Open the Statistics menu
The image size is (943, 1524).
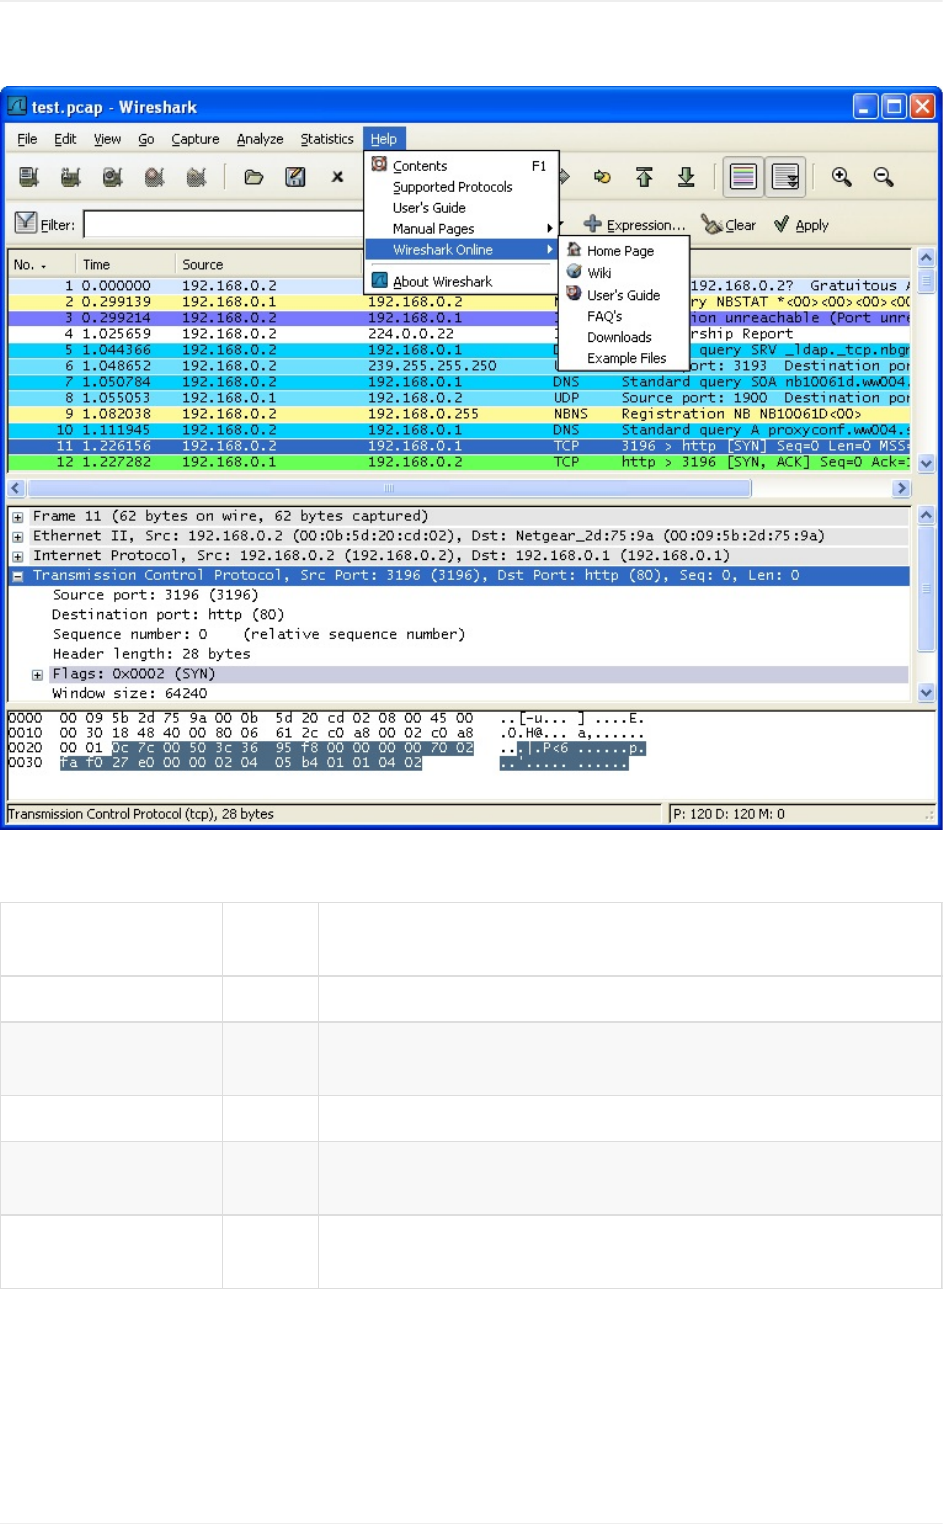327,139
